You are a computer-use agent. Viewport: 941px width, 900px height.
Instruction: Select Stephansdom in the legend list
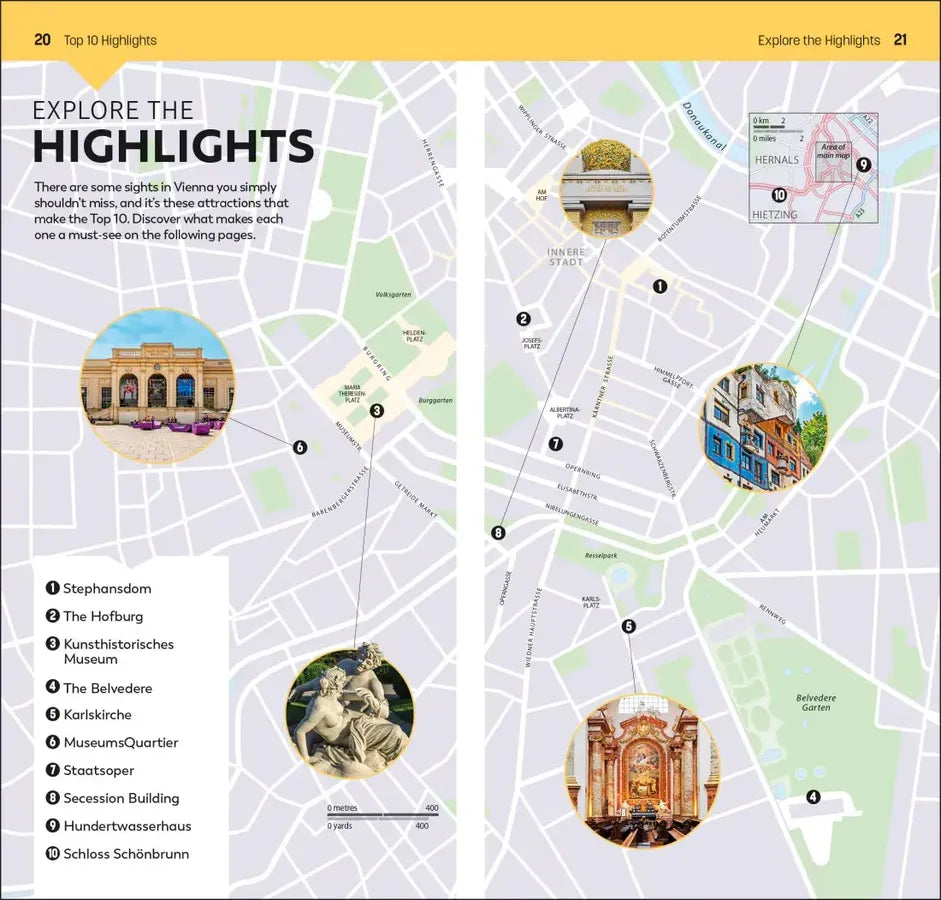point(107,589)
